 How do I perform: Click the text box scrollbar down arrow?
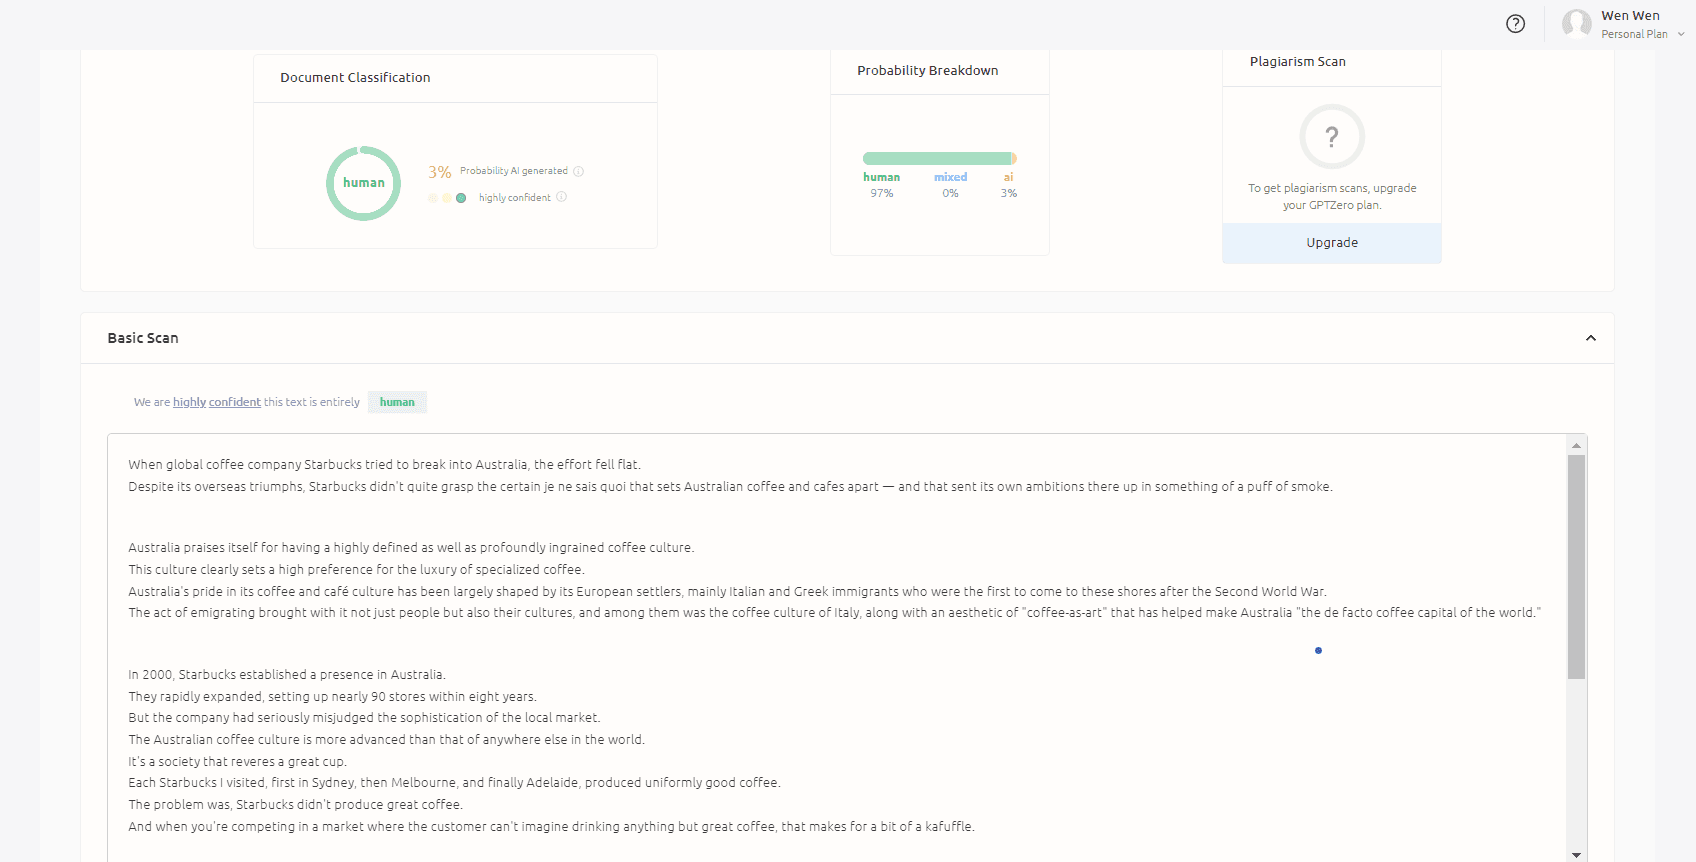pyautogui.click(x=1576, y=854)
